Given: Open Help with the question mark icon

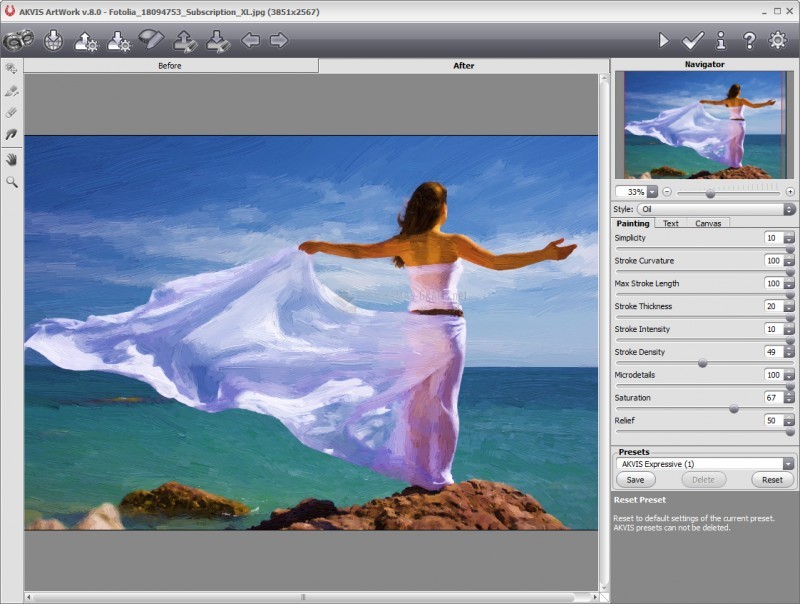Looking at the screenshot, I should click(749, 40).
